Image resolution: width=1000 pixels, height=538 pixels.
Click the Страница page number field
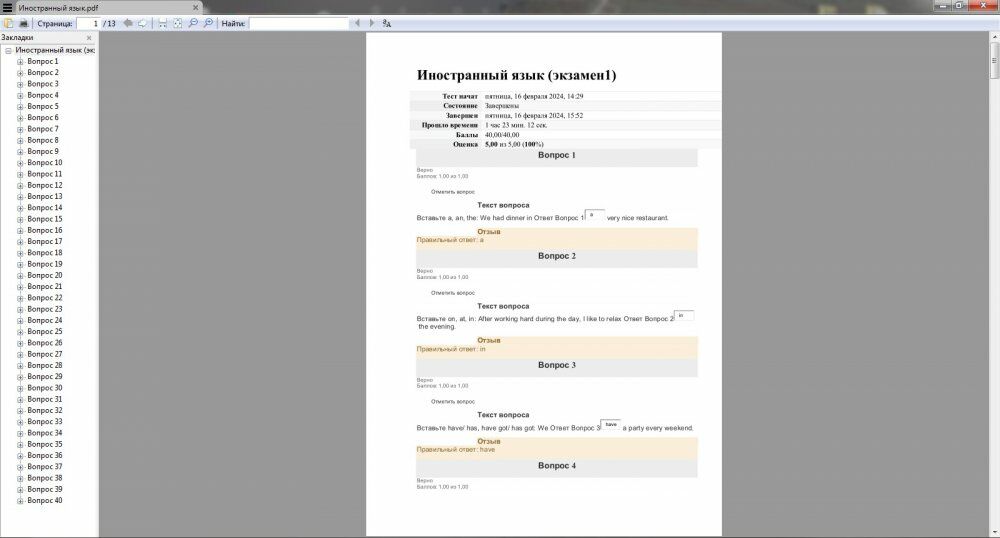88,24
